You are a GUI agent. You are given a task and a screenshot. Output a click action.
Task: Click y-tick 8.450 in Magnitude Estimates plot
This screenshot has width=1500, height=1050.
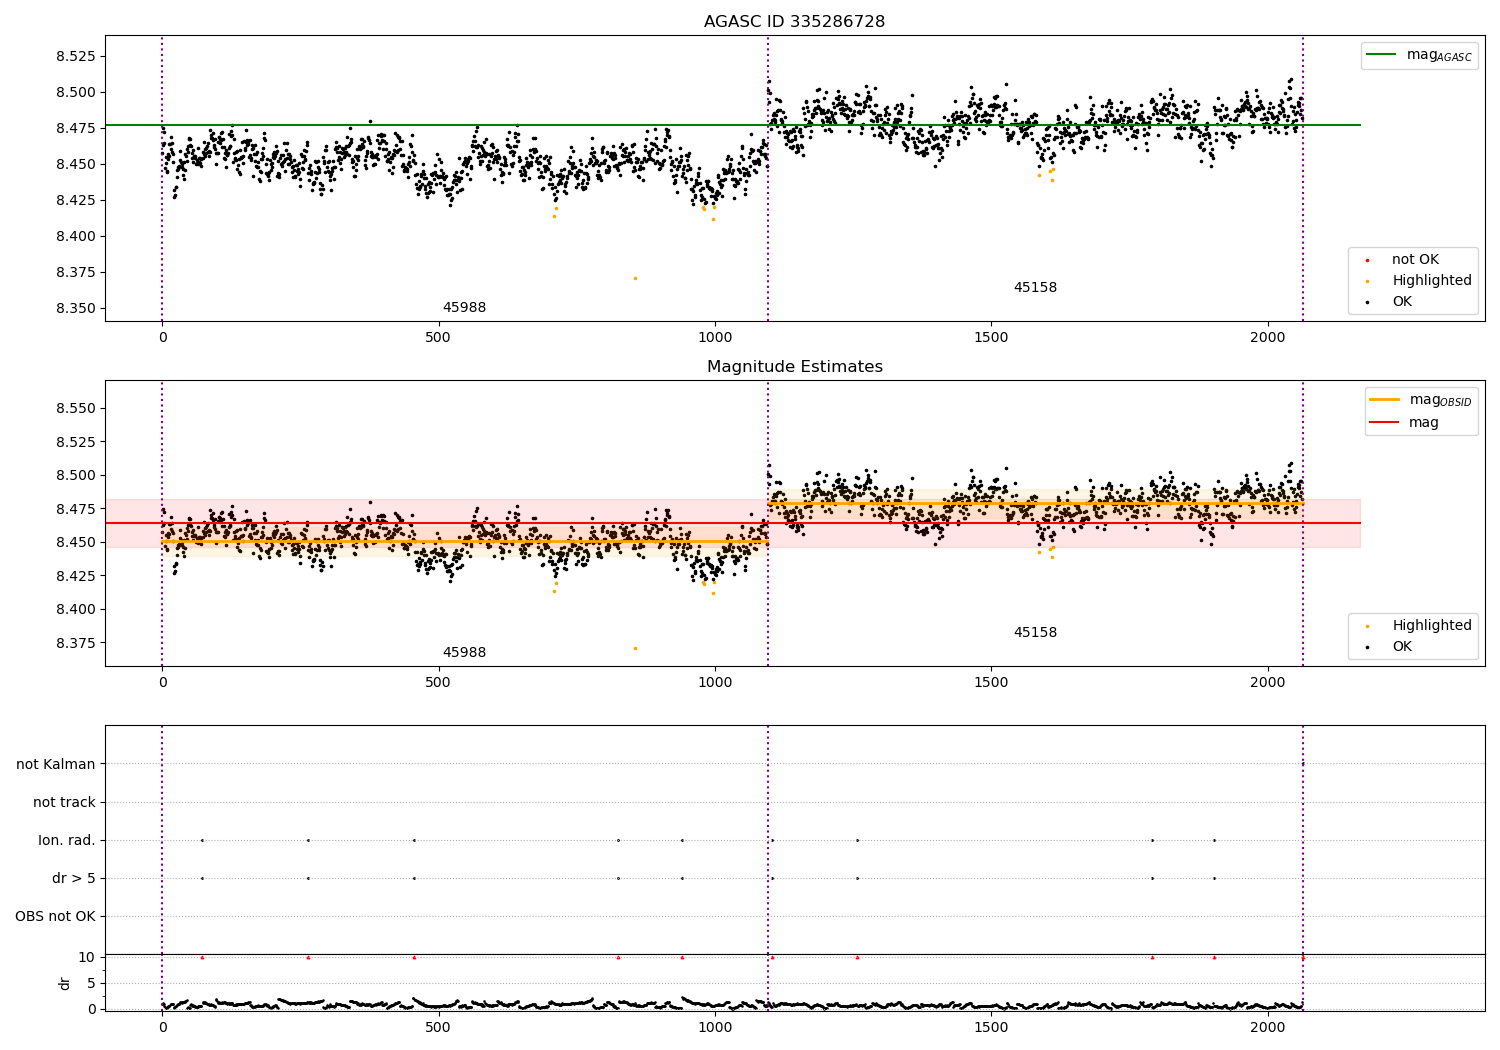(x=76, y=542)
